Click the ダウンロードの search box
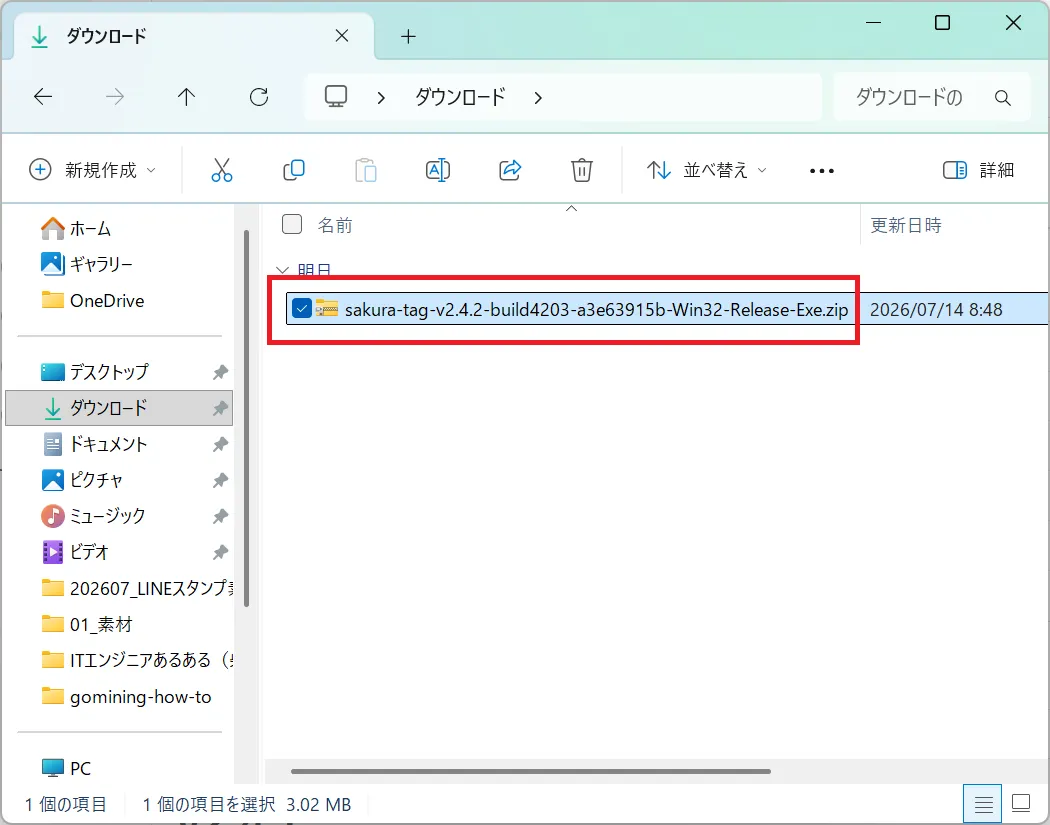Viewport: 1050px width, 825px height. coord(932,97)
